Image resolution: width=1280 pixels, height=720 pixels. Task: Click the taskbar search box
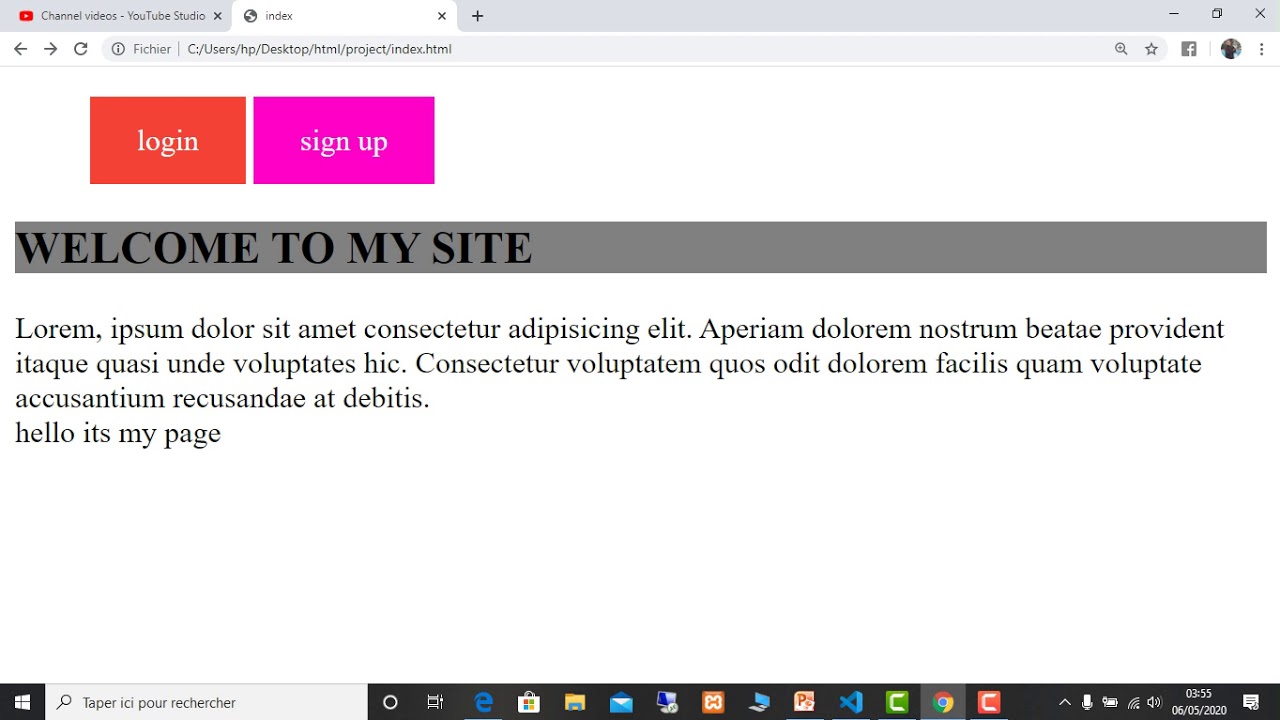coord(207,702)
